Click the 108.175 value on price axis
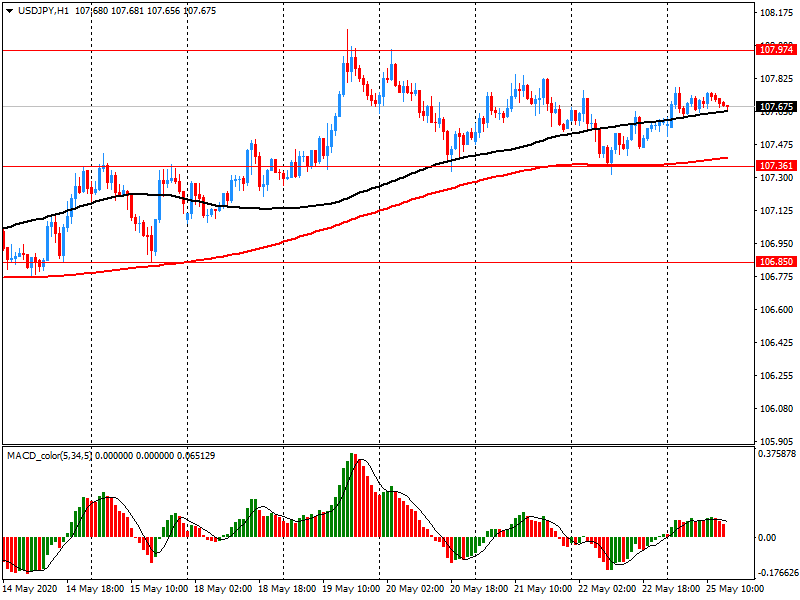This screenshot has width=800, height=600. pyautogui.click(x=777, y=14)
